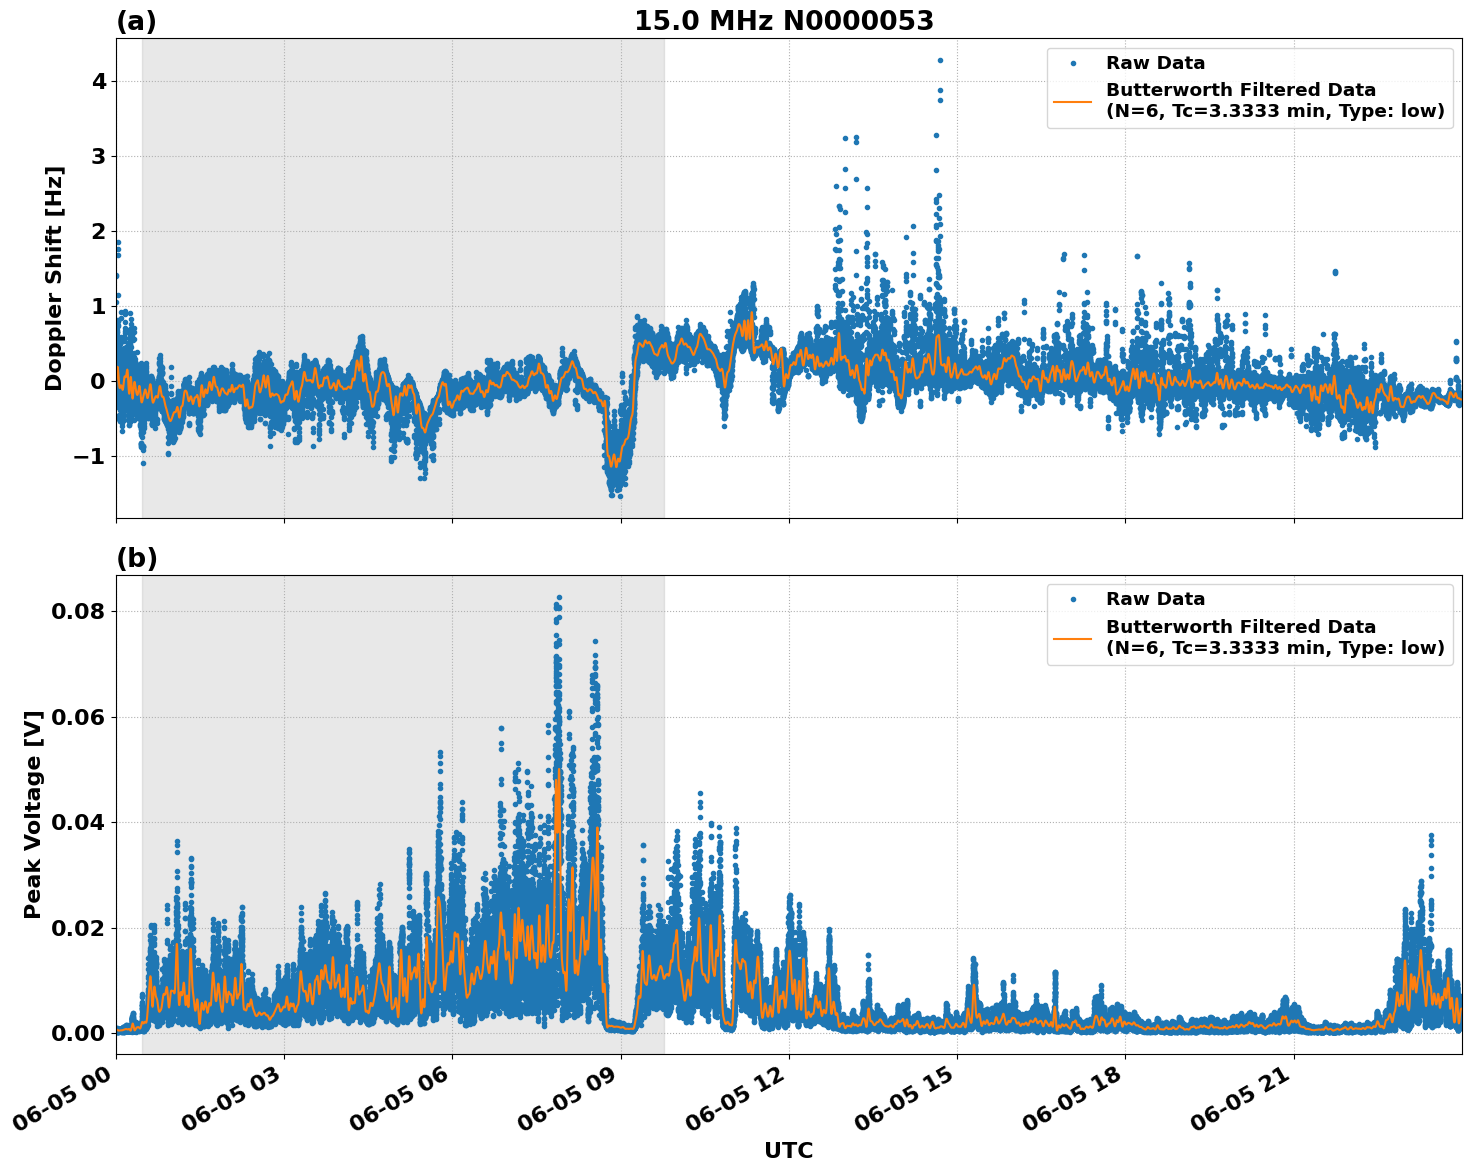
Task: Click the panel label (a)
Action: pyautogui.click(x=138, y=18)
